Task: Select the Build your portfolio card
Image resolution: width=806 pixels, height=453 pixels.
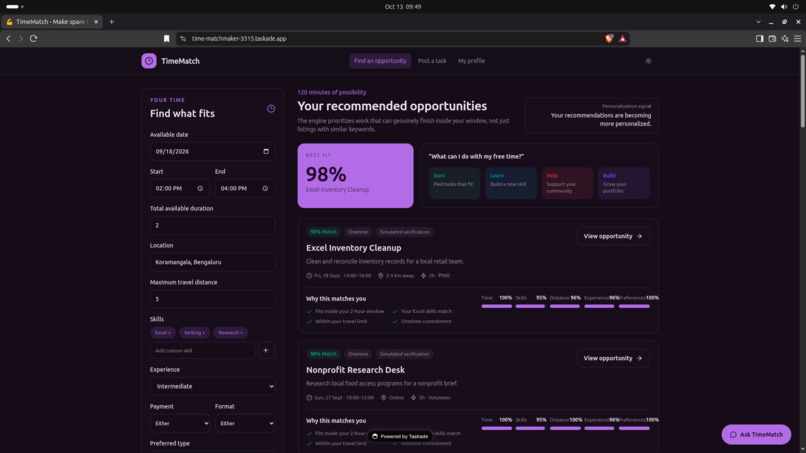Action: tap(624, 183)
